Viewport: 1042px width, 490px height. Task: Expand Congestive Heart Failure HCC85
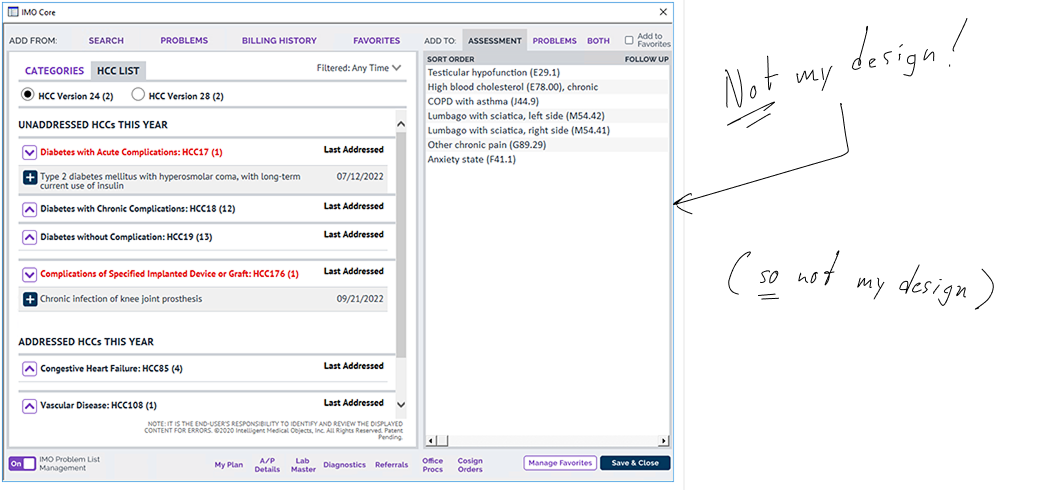click(29, 368)
